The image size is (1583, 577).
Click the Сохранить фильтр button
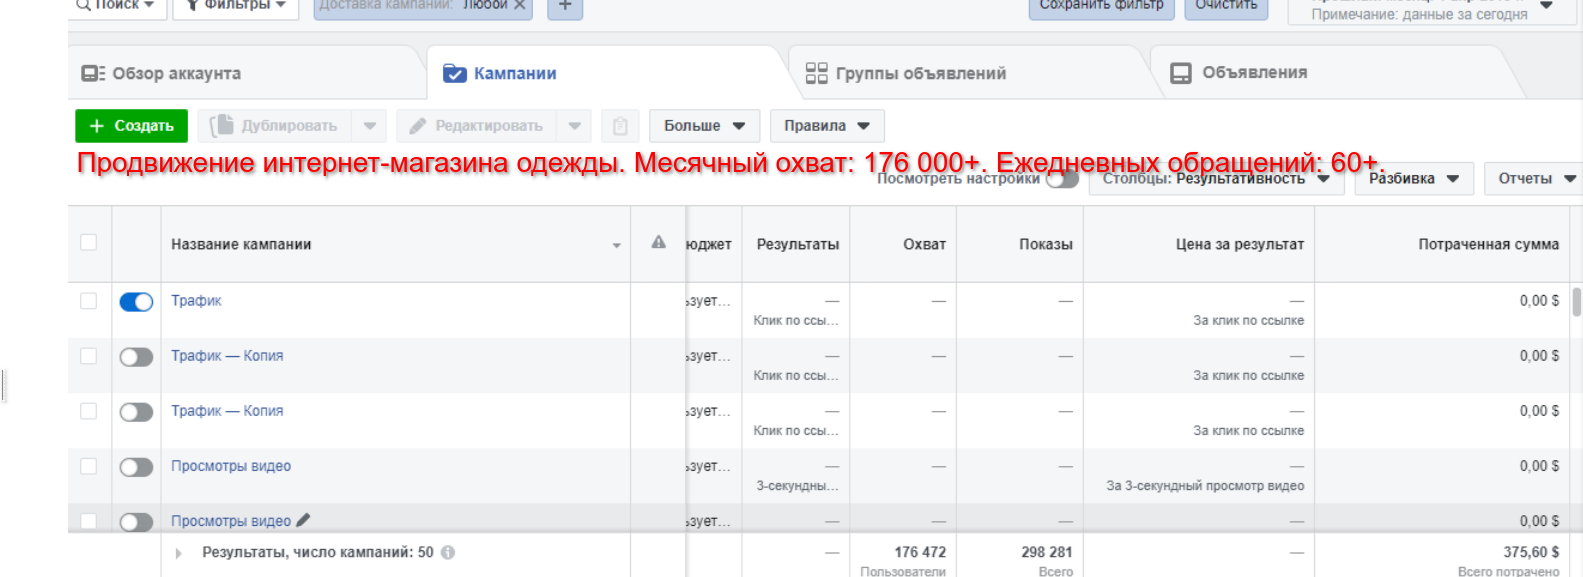(1101, 5)
